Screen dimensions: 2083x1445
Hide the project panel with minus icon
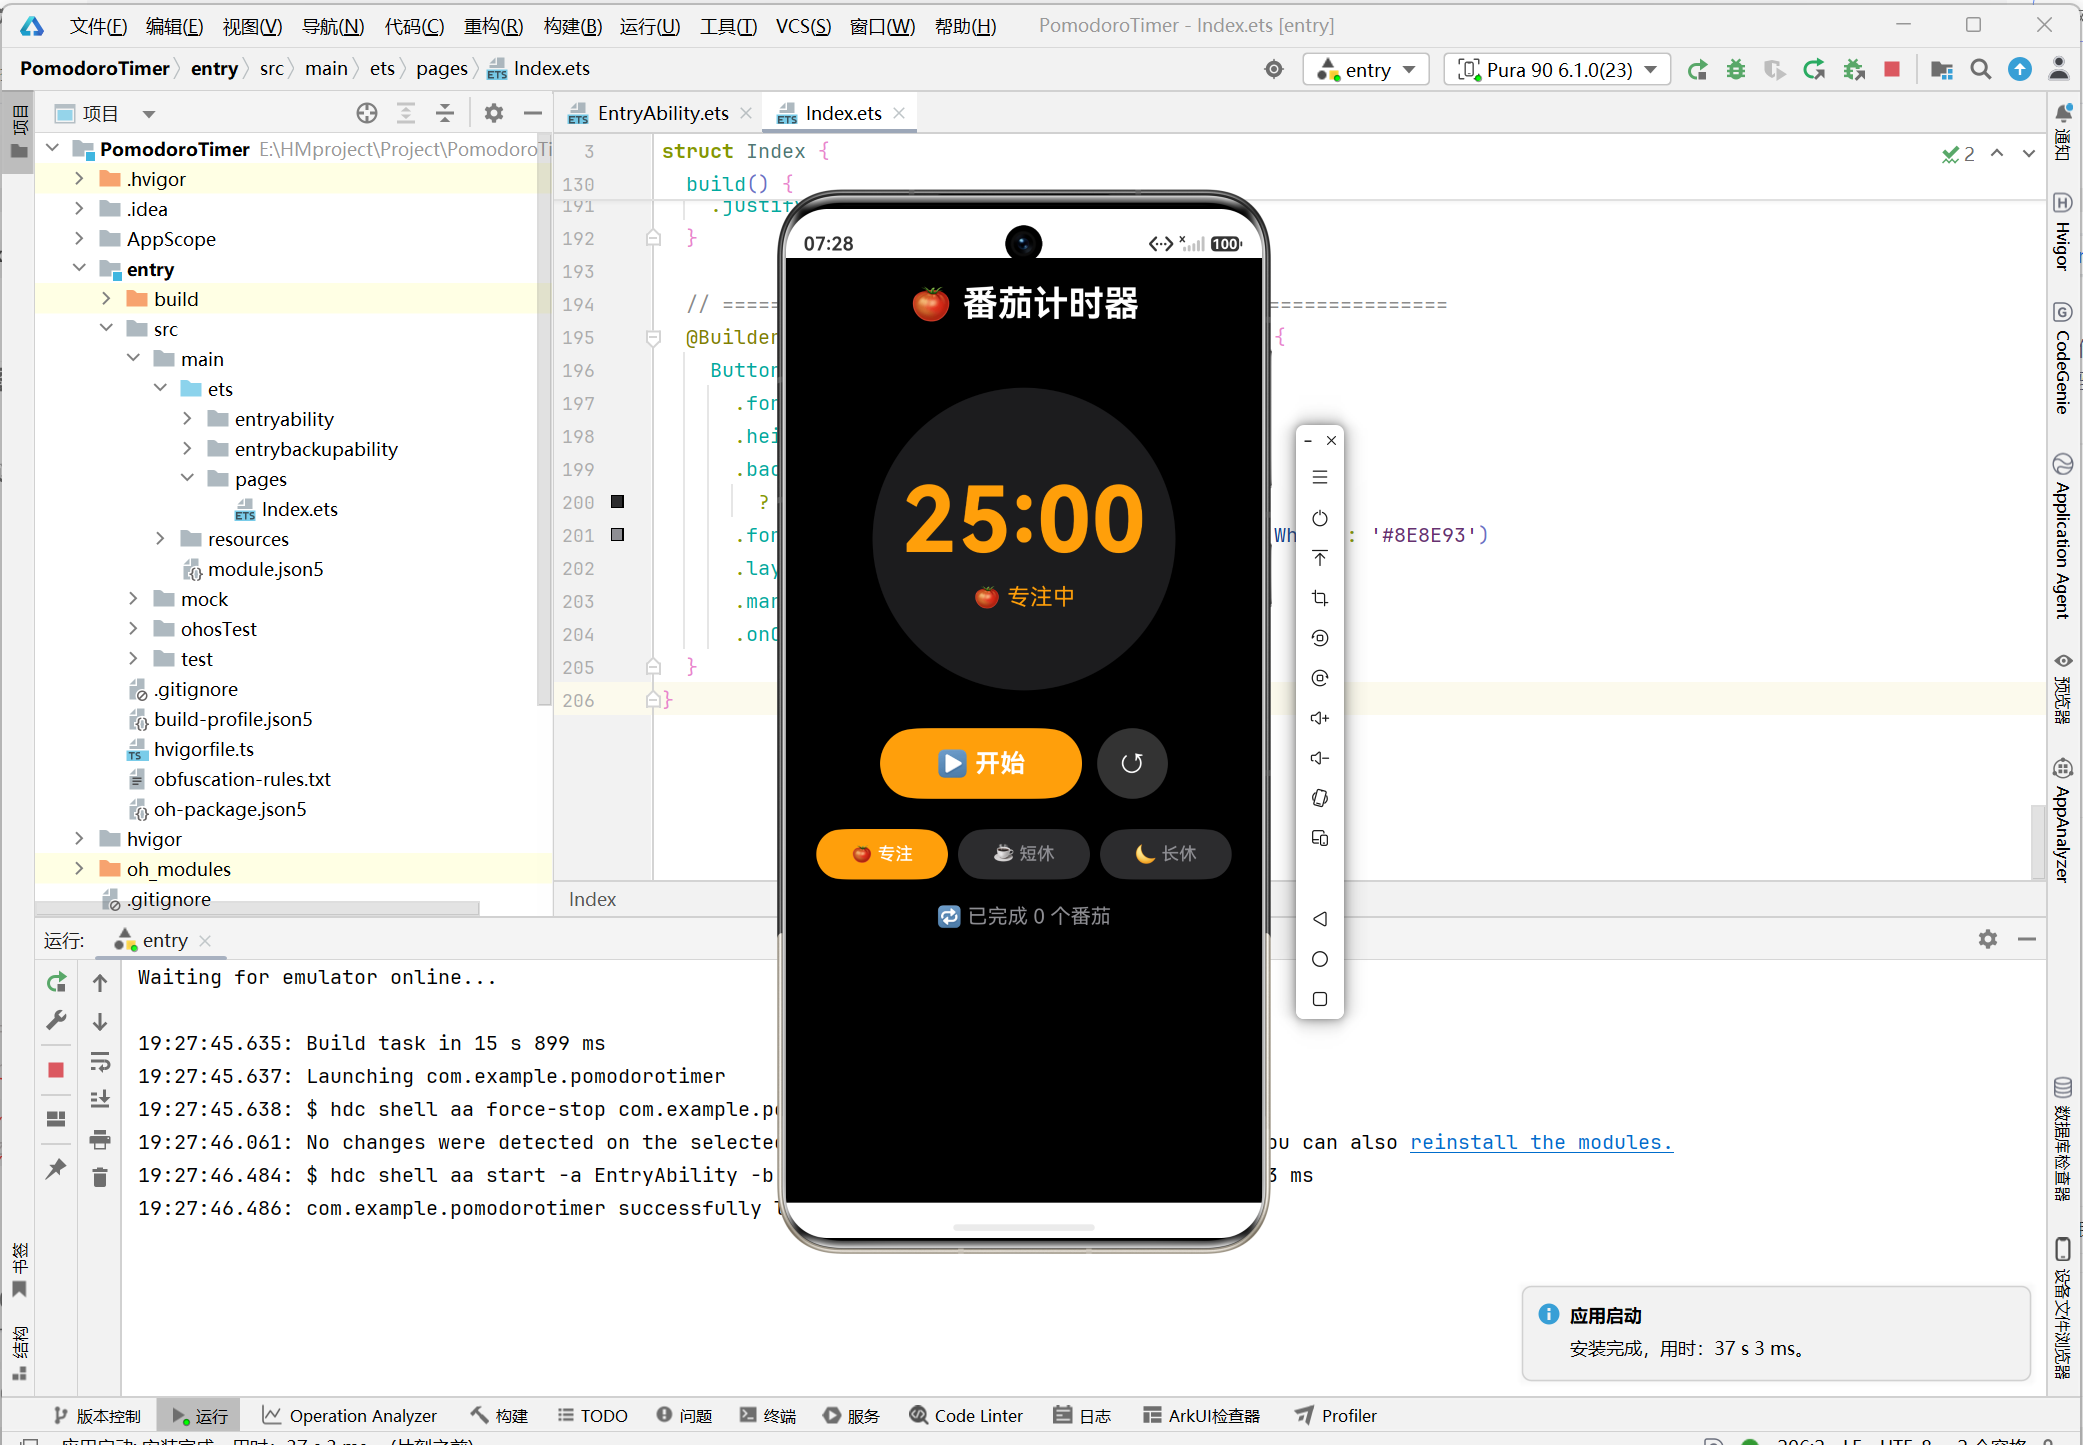click(x=533, y=113)
